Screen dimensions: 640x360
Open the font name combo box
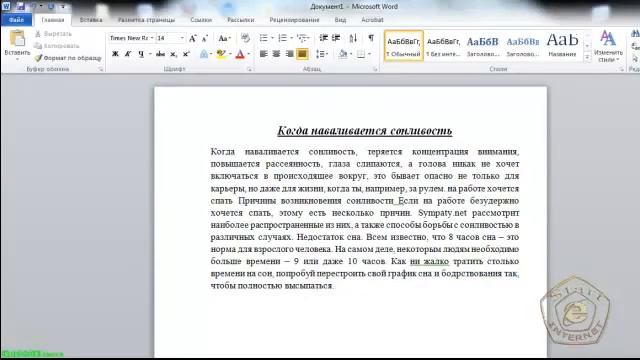coord(131,38)
